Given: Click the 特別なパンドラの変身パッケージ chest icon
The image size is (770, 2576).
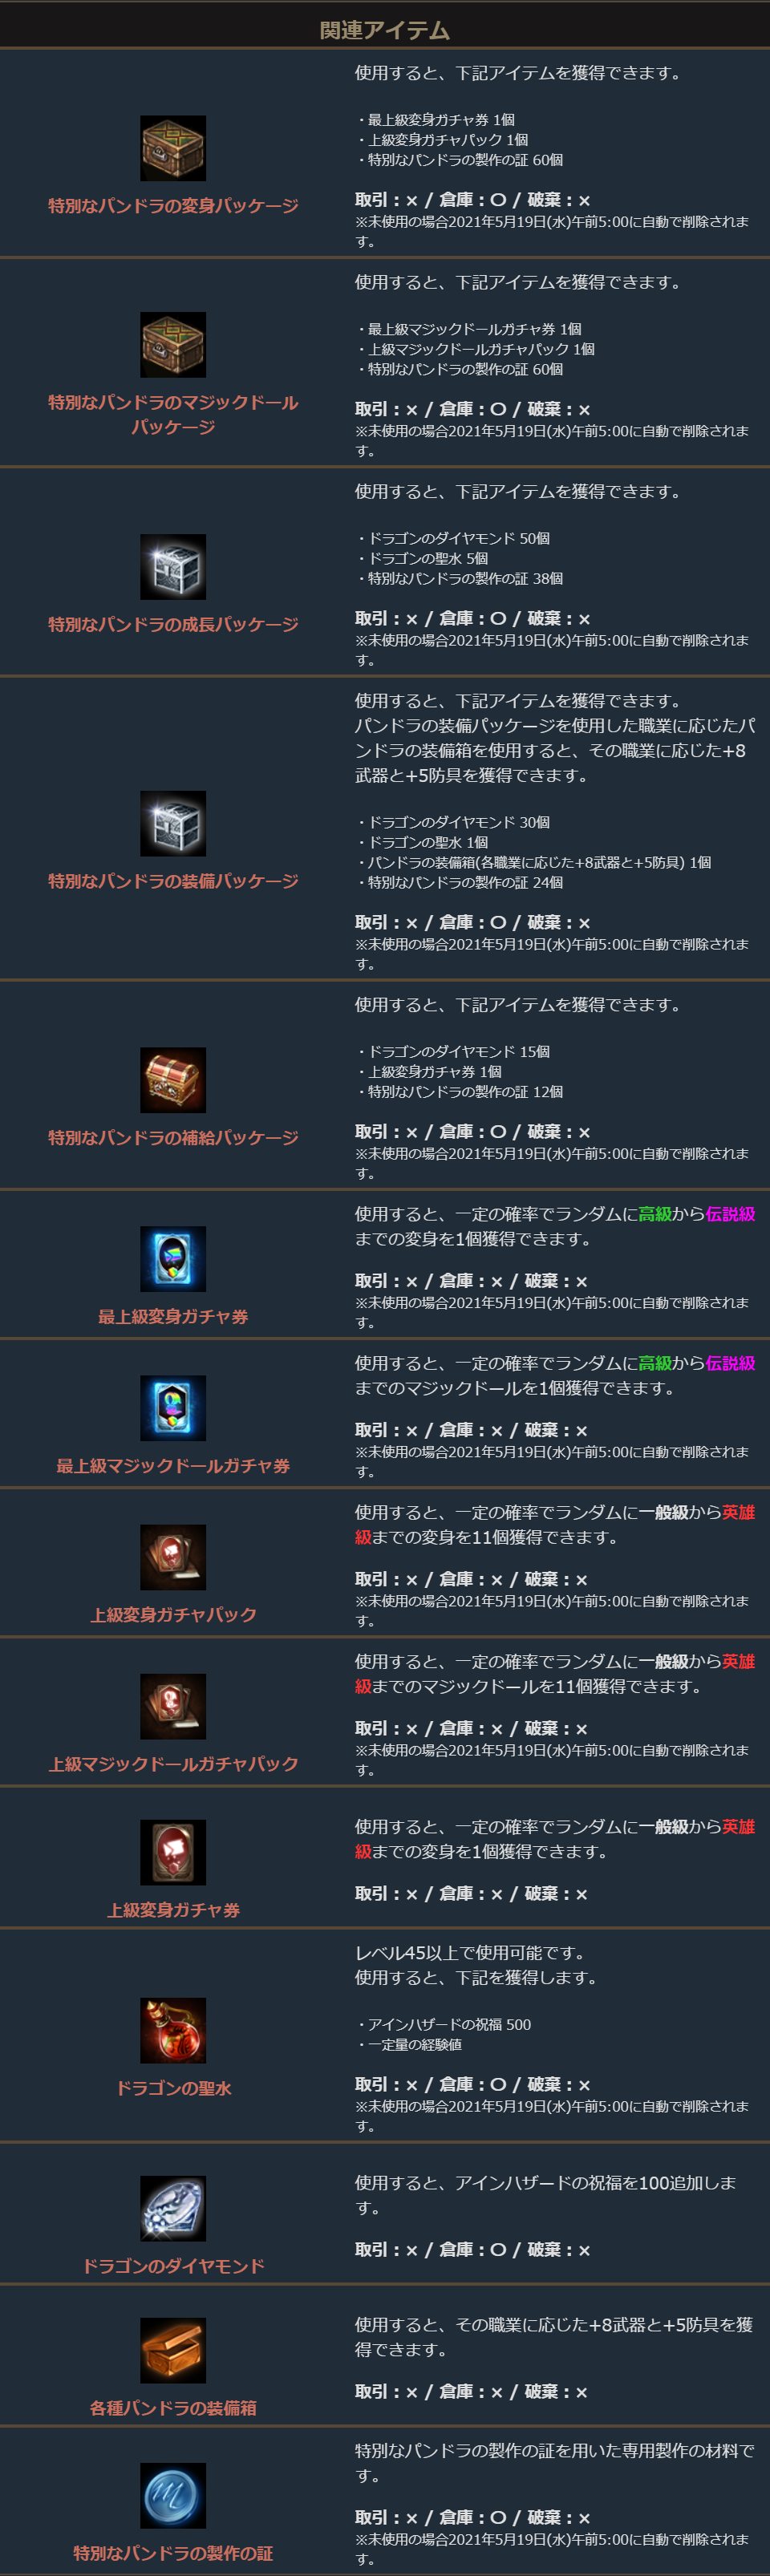Looking at the screenshot, I should pyautogui.click(x=173, y=148).
